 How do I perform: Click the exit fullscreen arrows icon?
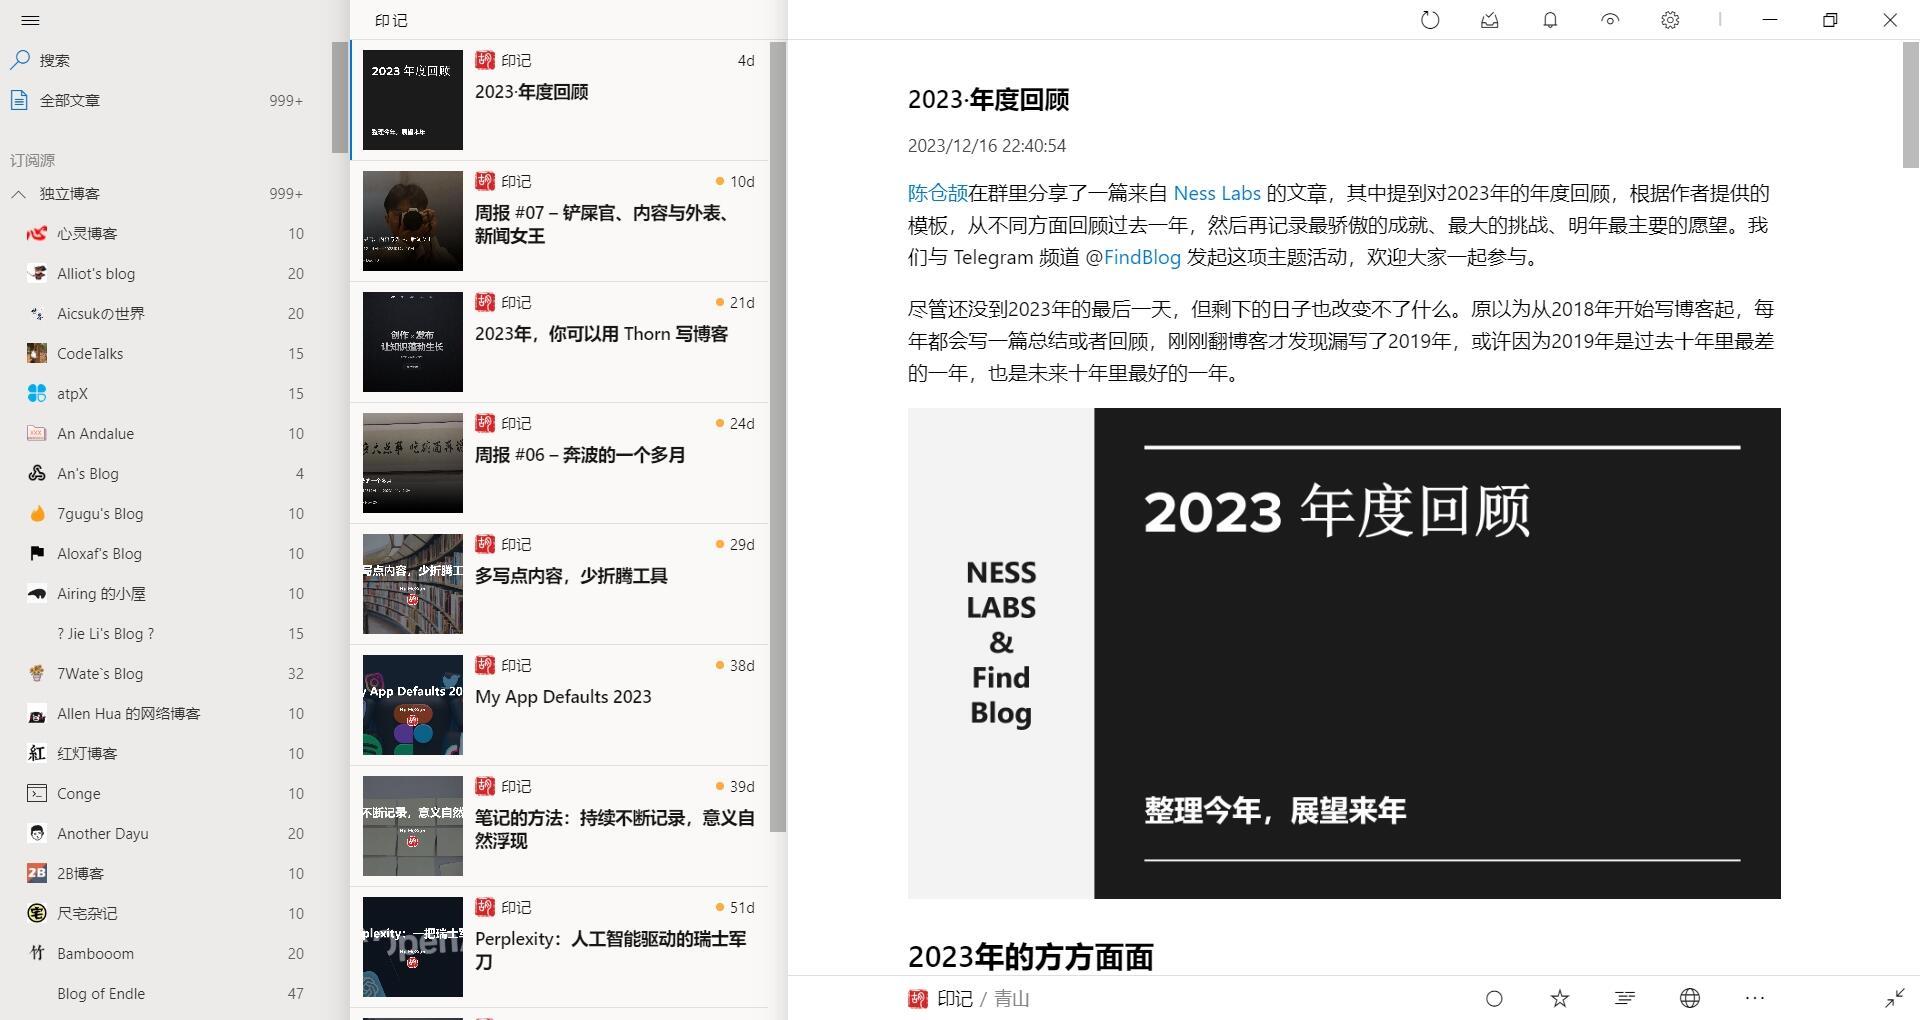pyautogui.click(x=1894, y=998)
